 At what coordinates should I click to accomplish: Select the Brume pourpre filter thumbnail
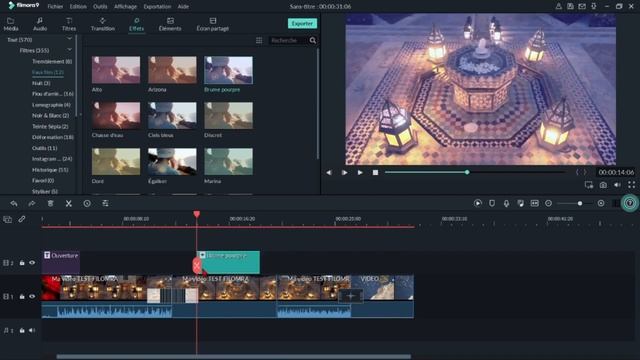[x=228, y=70]
